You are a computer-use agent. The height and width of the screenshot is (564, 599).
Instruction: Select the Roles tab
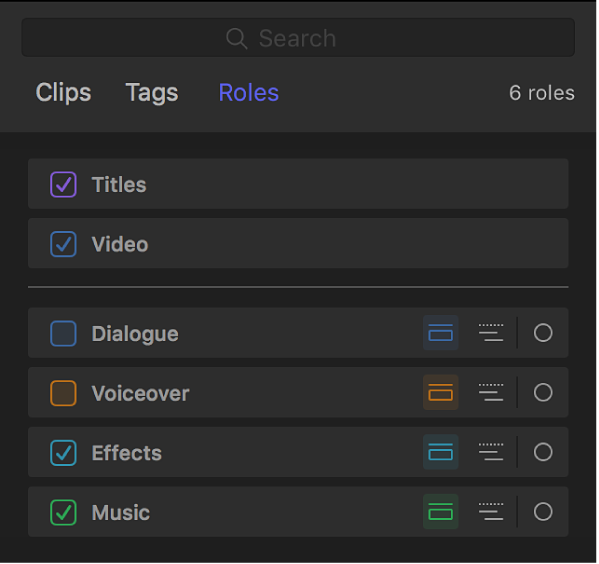(x=250, y=93)
